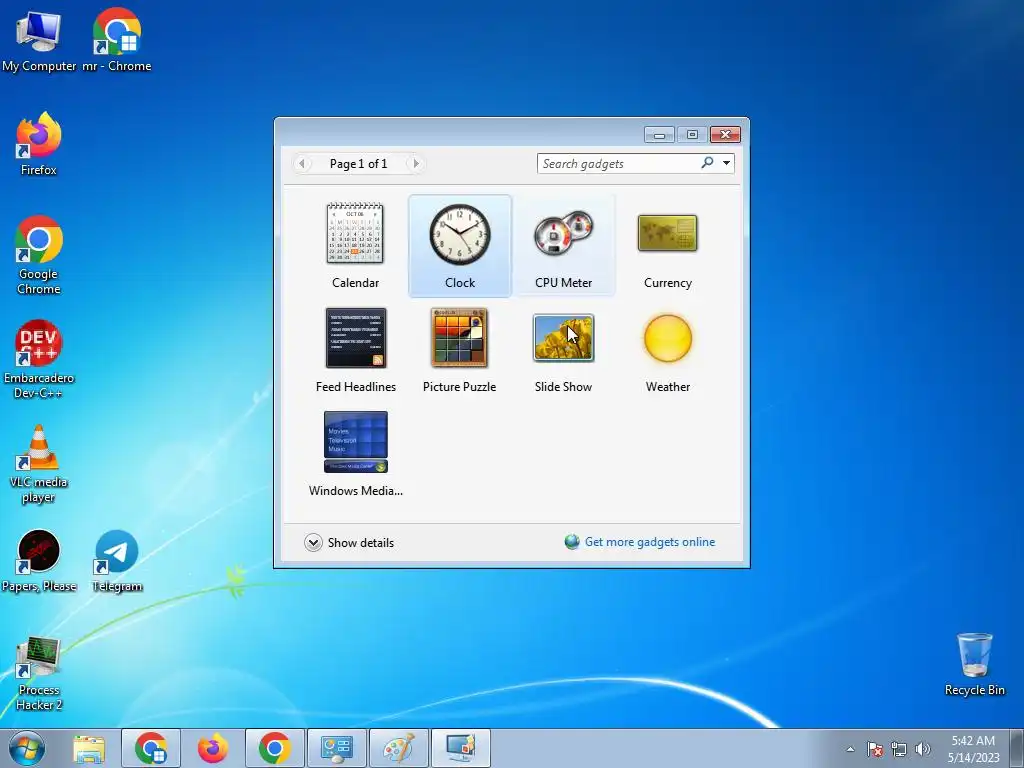Choose the CPU Meter gadget
This screenshot has height=768, width=1024.
tap(564, 246)
